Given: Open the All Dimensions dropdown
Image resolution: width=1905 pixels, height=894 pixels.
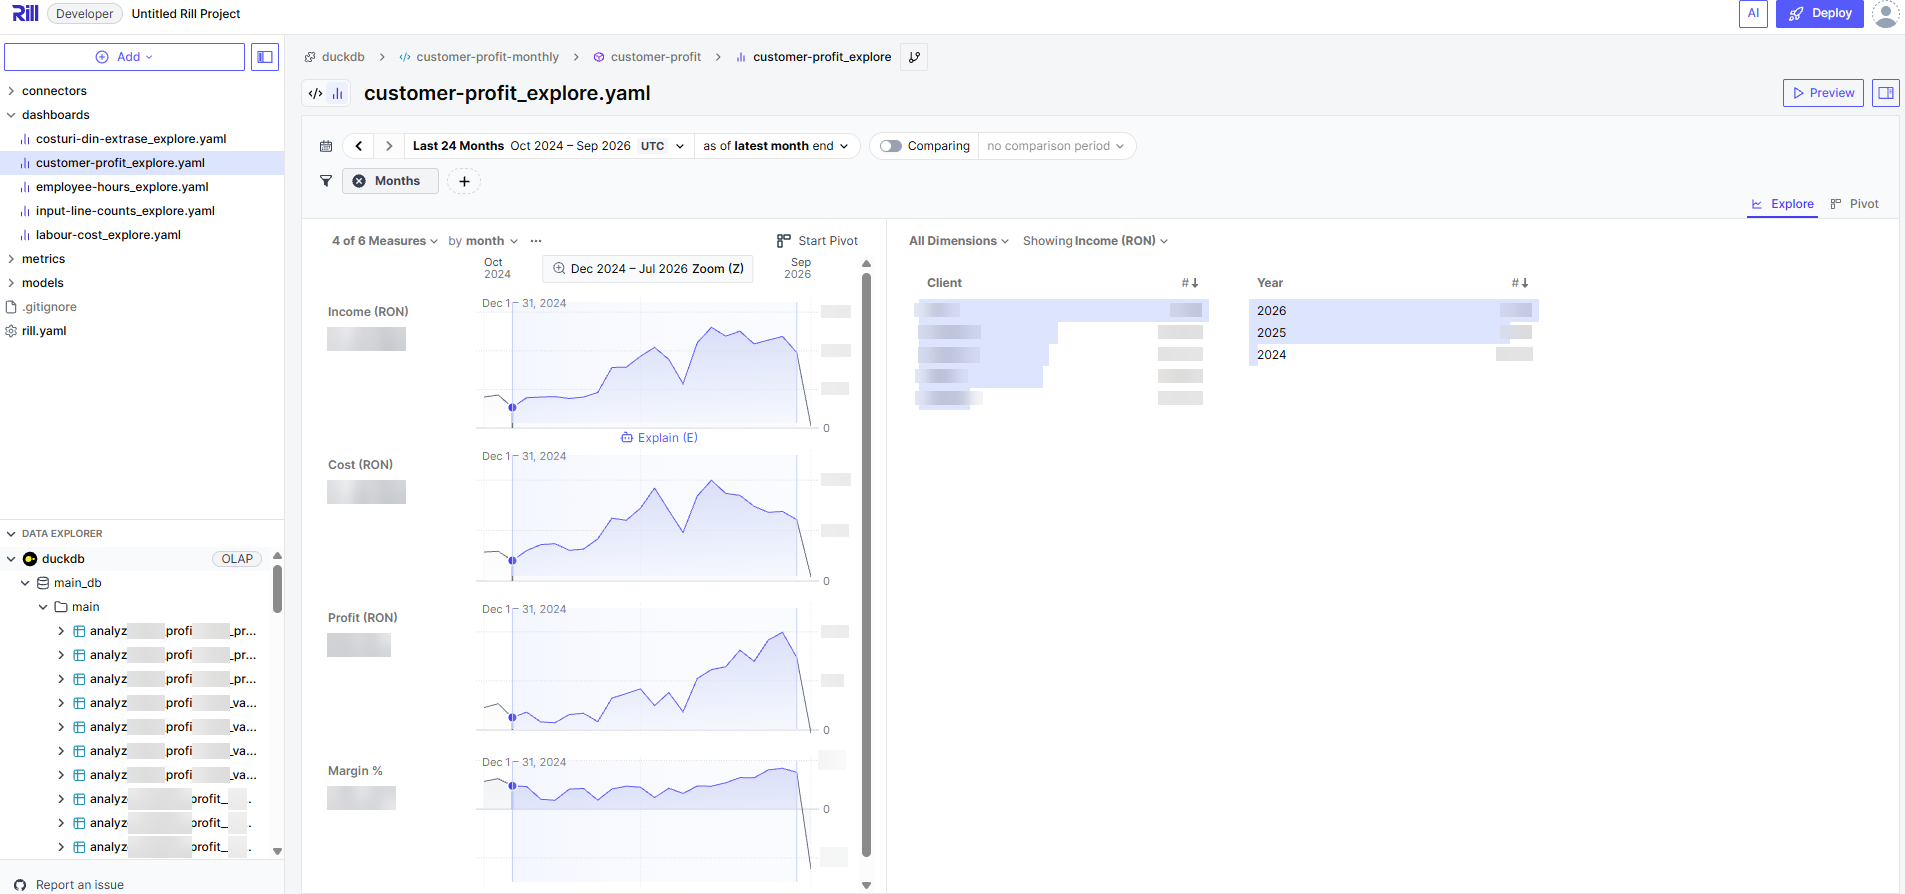Looking at the screenshot, I should point(959,241).
